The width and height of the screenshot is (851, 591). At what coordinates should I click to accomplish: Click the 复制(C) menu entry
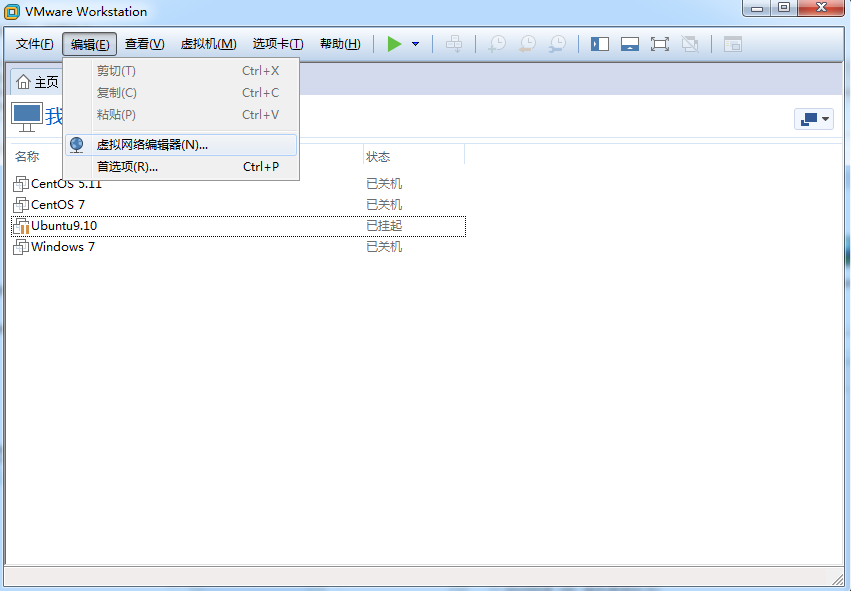click(181, 93)
